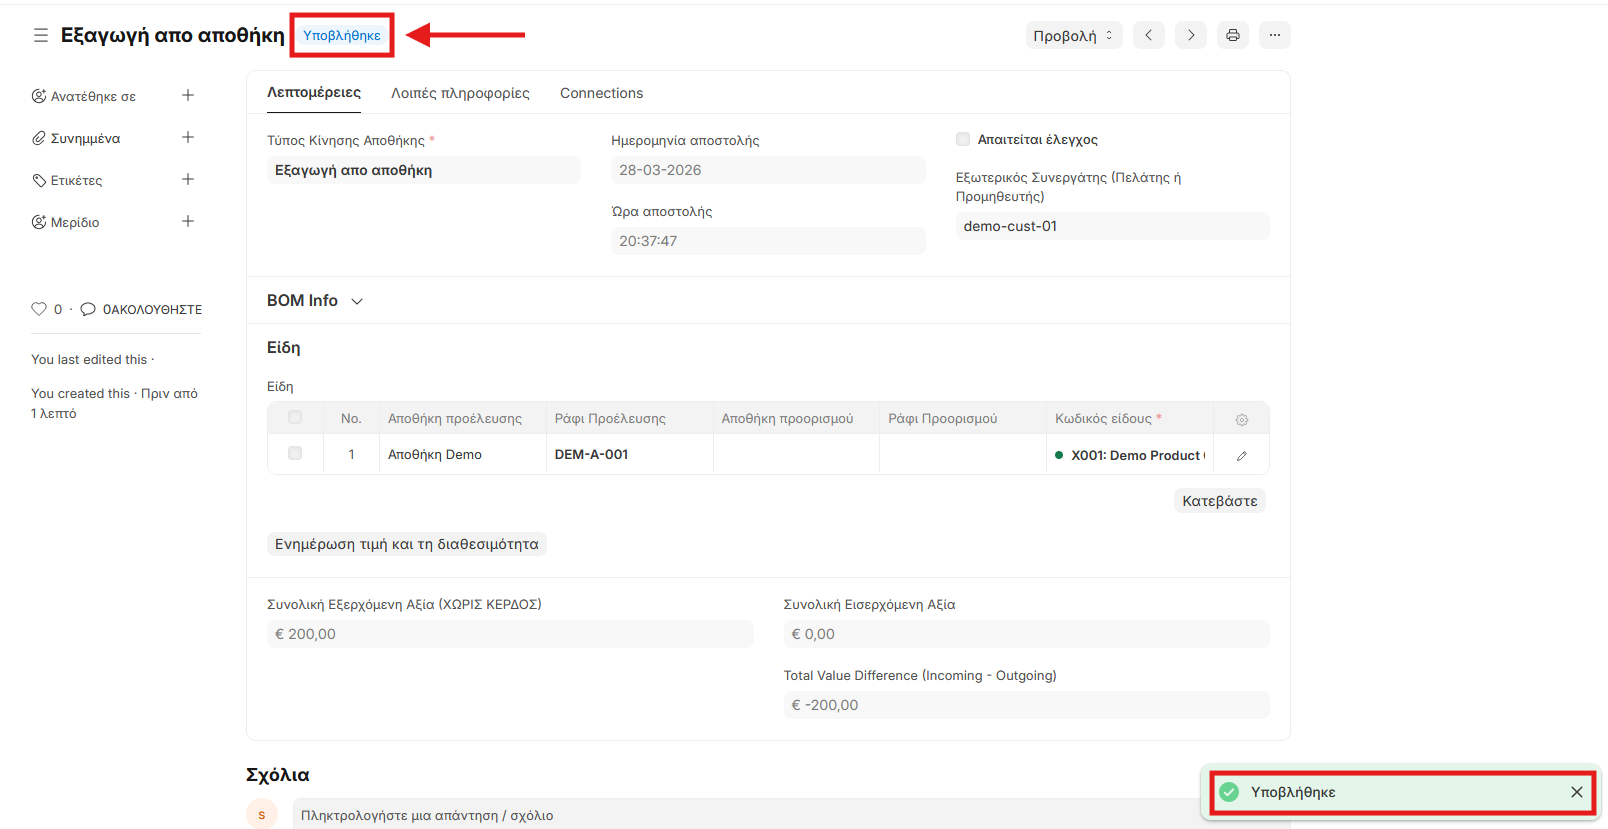The width and height of the screenshot is (1608, 829).
Task: Add attachment with plus next to Συνημμένα
Action: [x=187, y=138]
